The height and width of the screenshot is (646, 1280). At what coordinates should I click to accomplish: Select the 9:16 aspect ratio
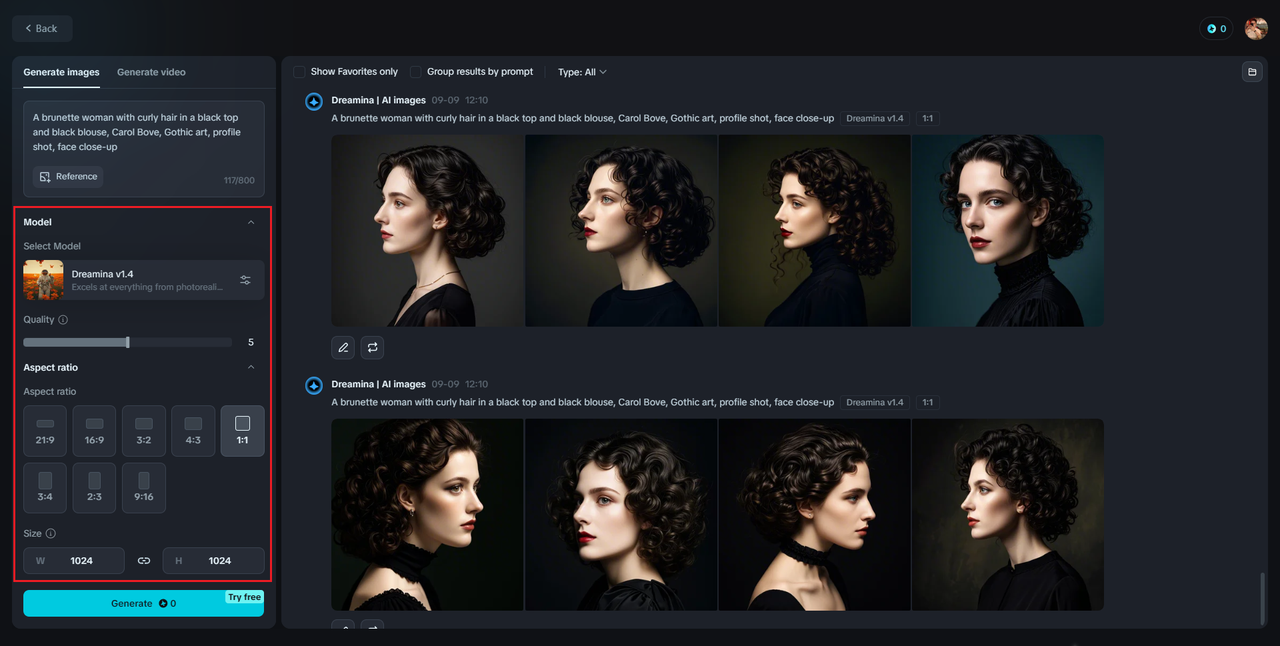[144, 488]
